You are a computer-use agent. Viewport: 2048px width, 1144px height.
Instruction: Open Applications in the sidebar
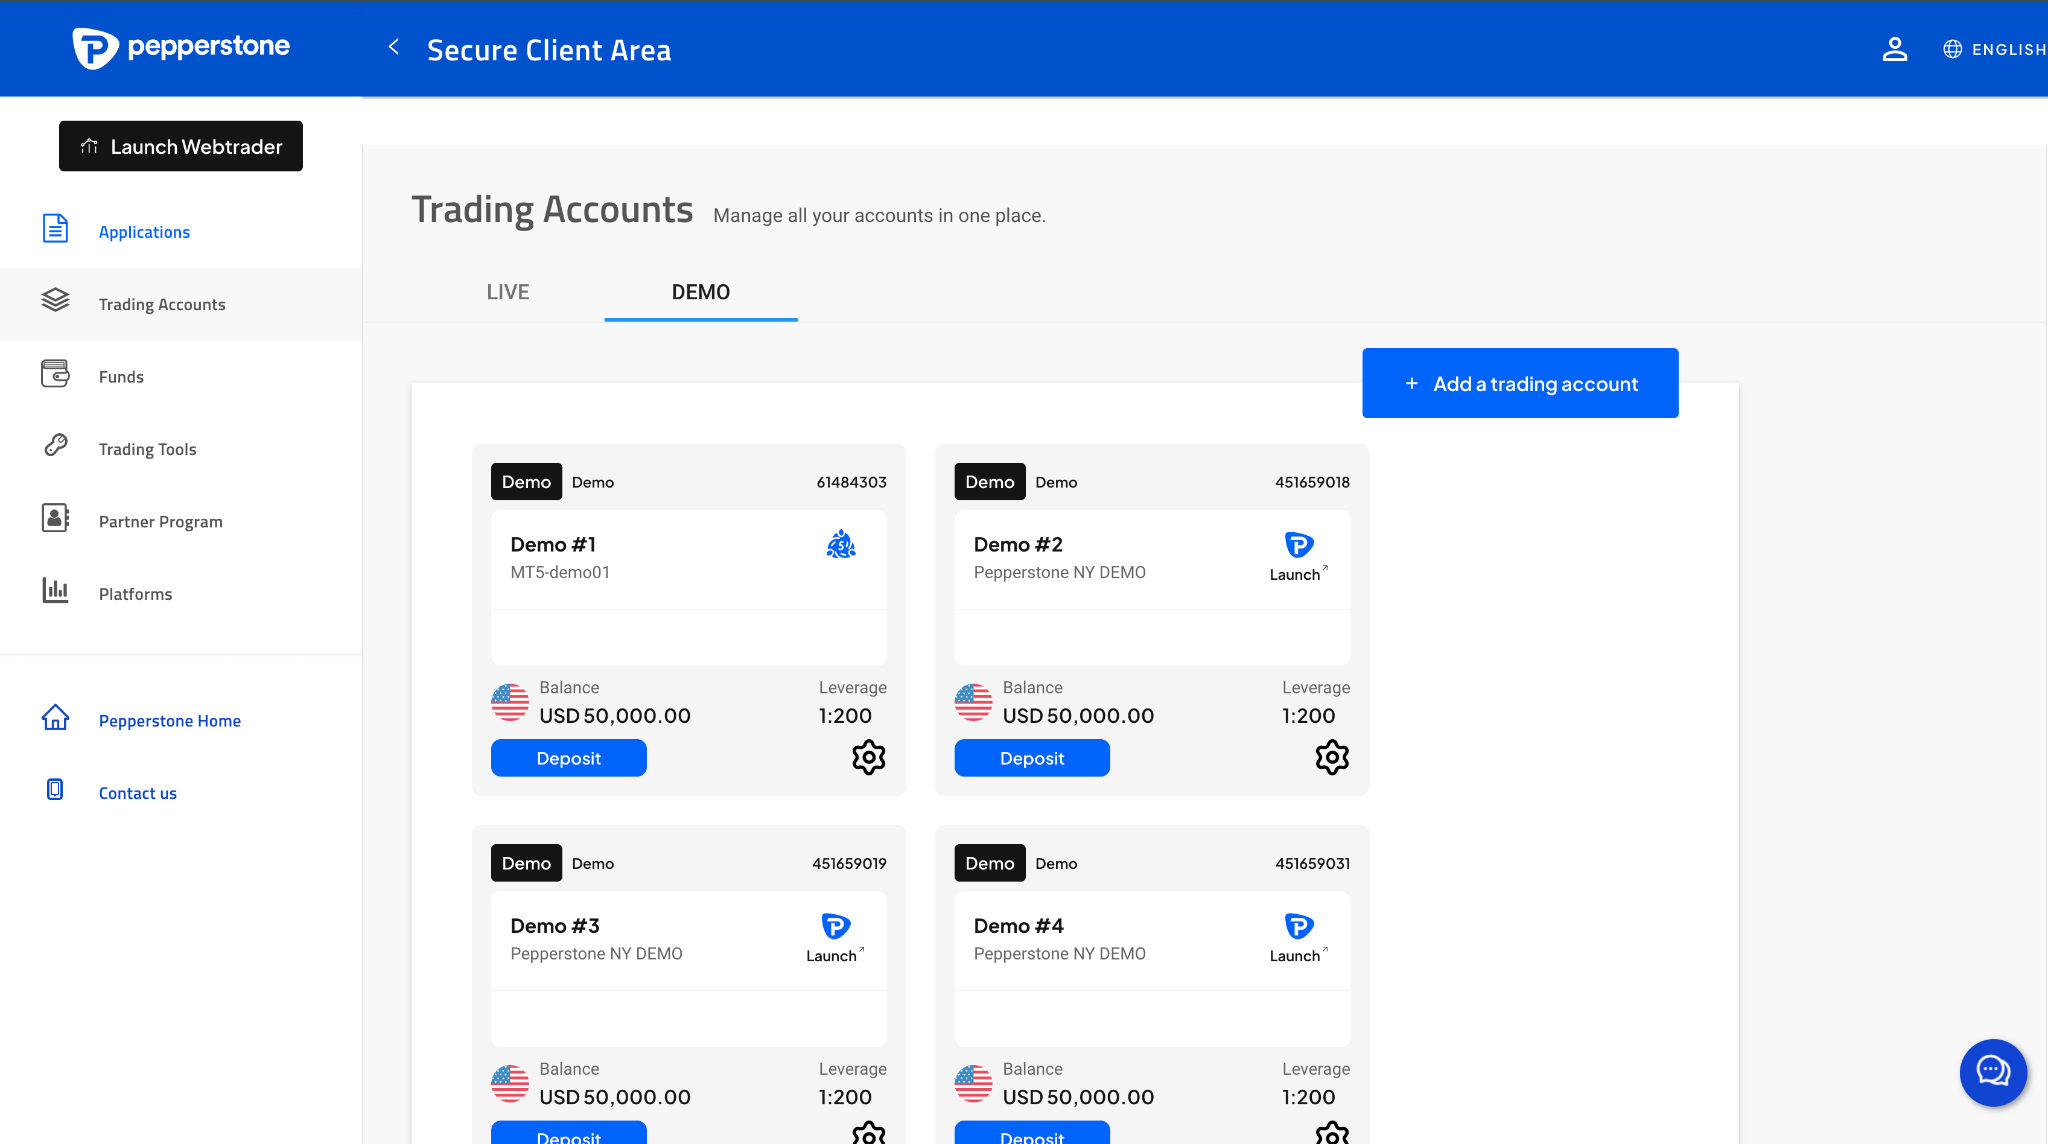click(144, 232)
